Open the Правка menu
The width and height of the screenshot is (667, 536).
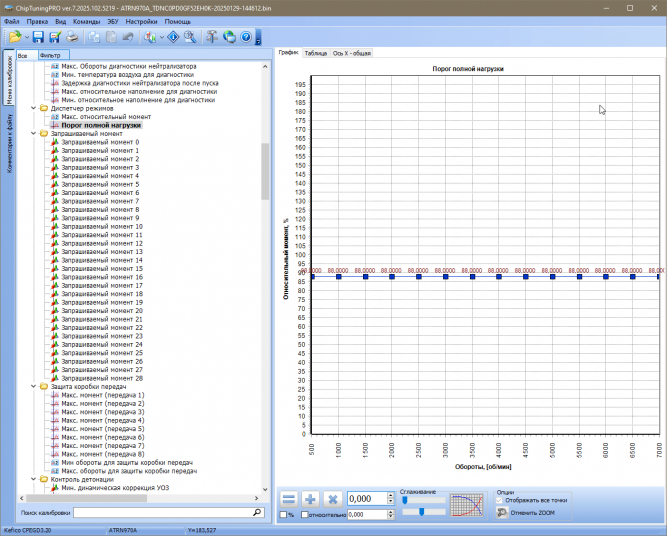[37, 21]
